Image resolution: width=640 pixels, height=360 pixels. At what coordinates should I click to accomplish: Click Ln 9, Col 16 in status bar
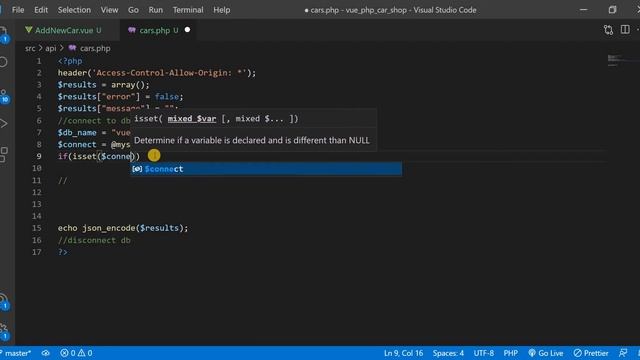pos(403,353)
